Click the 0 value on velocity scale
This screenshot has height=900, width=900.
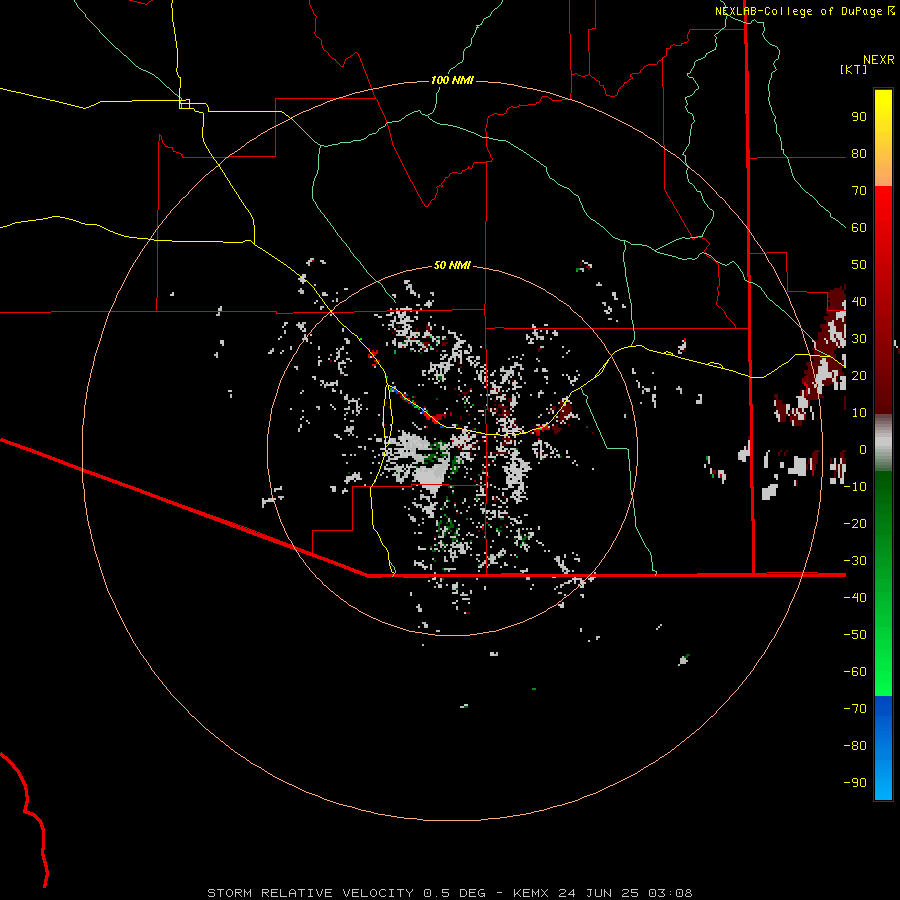(863, 449)
